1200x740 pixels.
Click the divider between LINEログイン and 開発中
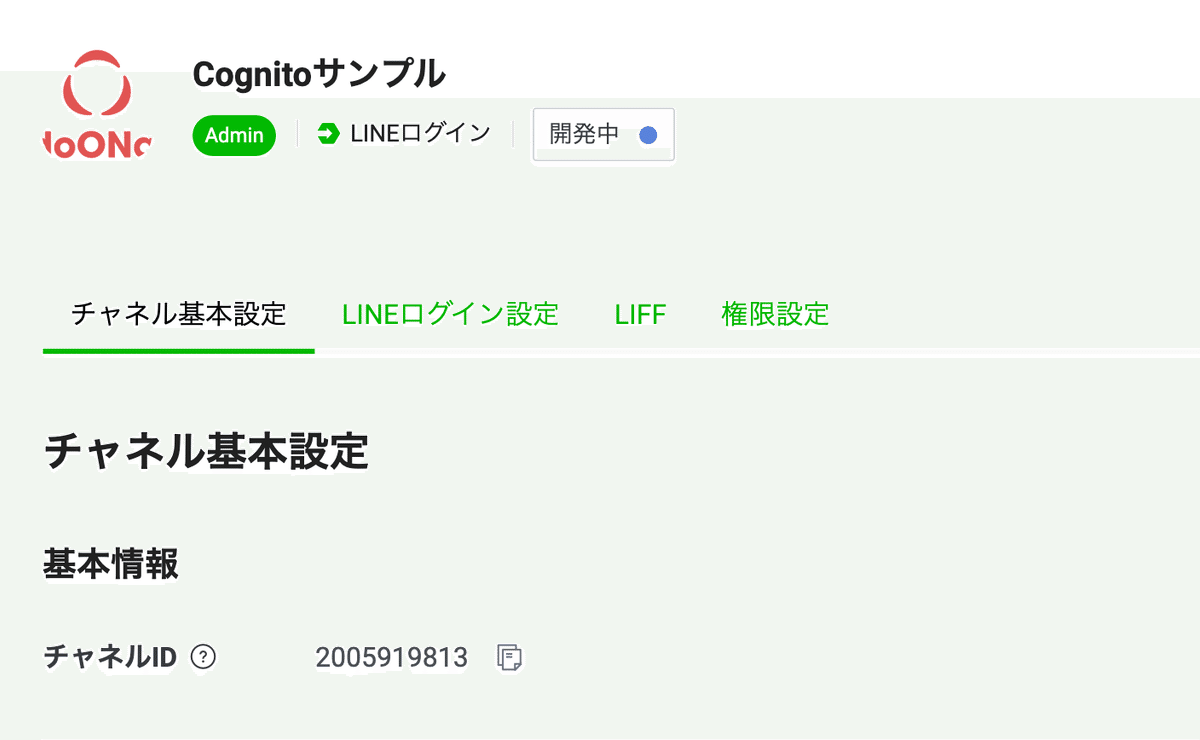[x=513, y=134]
